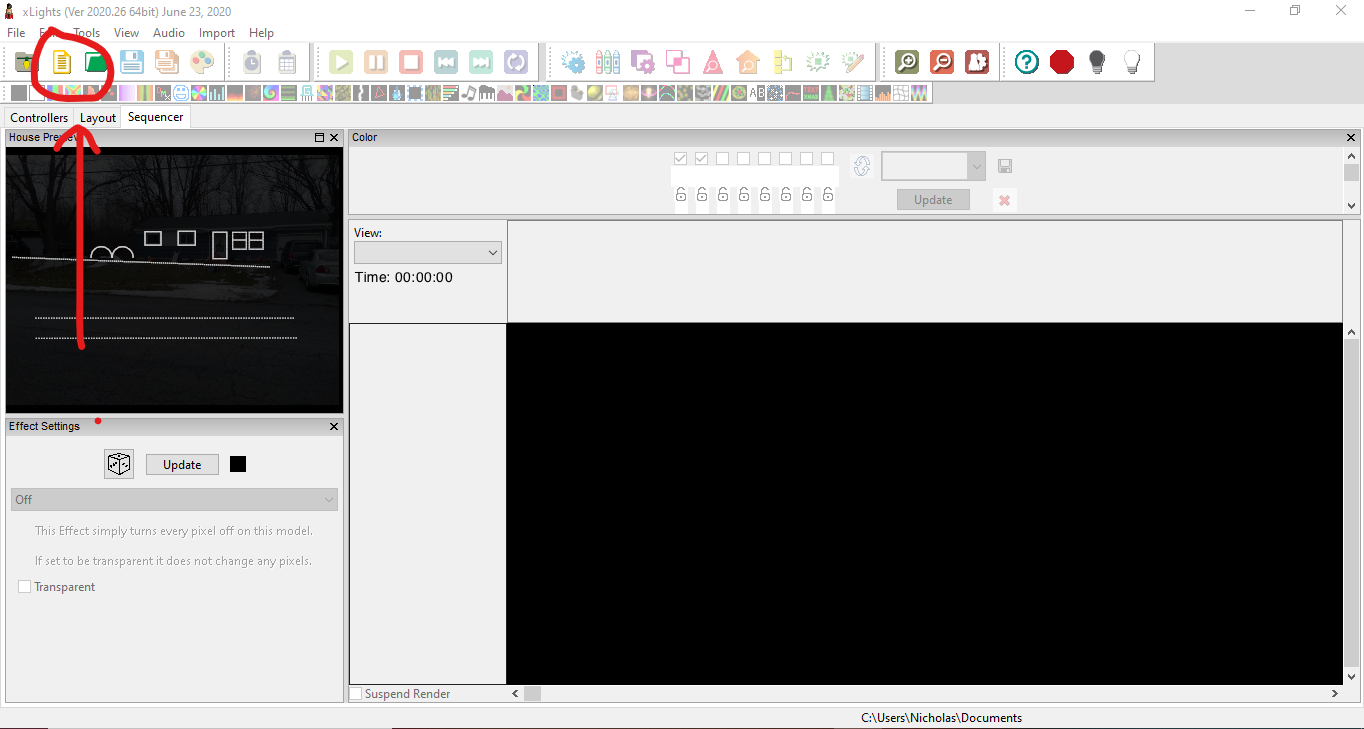This screenshot has height=729, width=1364.
Task: Click Update button in Effect Settings
Action: 182,465
